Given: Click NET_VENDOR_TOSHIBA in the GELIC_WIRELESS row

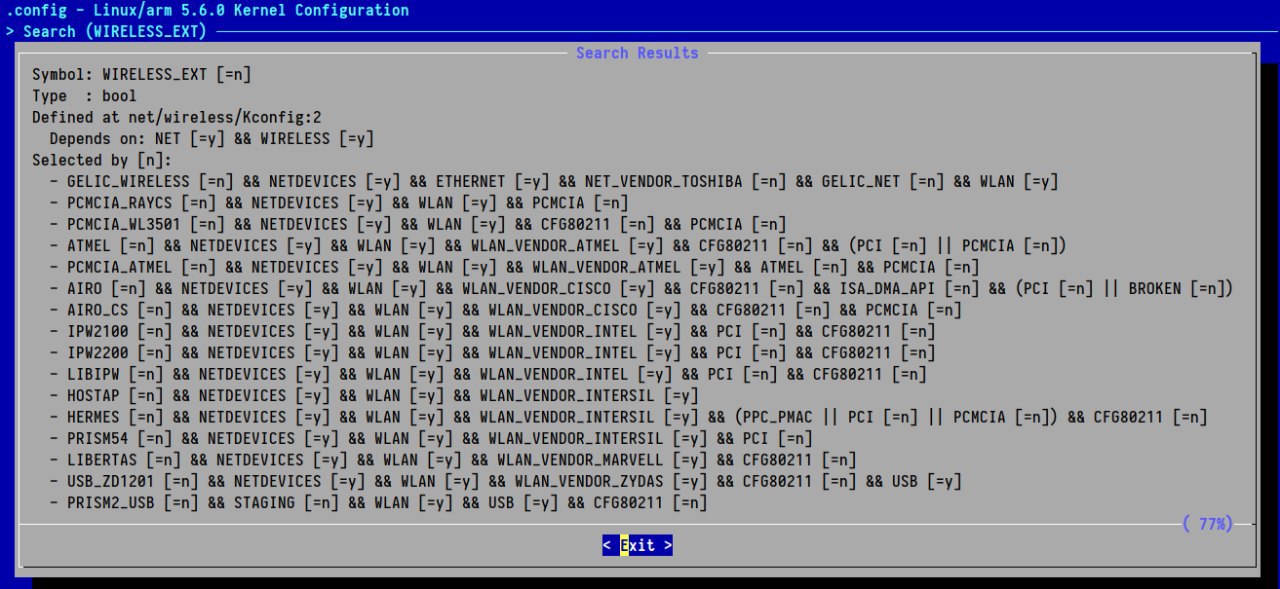Looking at the screenshot, I should coord(664,182).
